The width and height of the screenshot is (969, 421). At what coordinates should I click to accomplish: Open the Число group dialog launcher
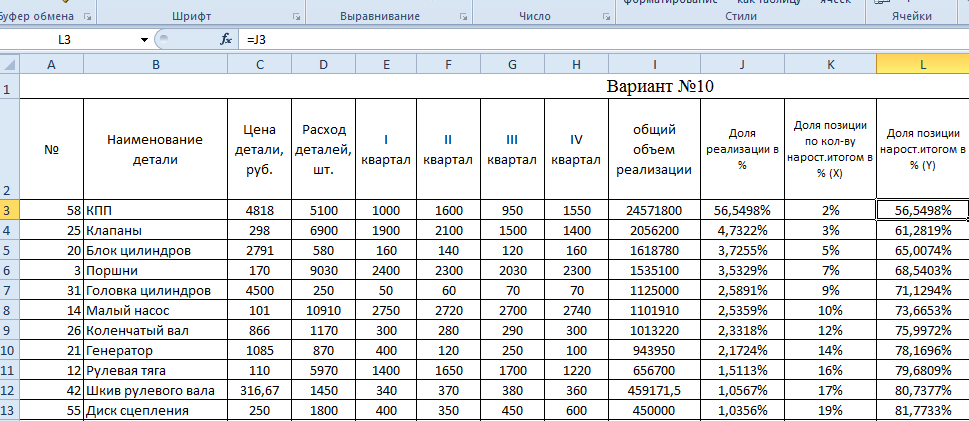(x=606, y=17)
